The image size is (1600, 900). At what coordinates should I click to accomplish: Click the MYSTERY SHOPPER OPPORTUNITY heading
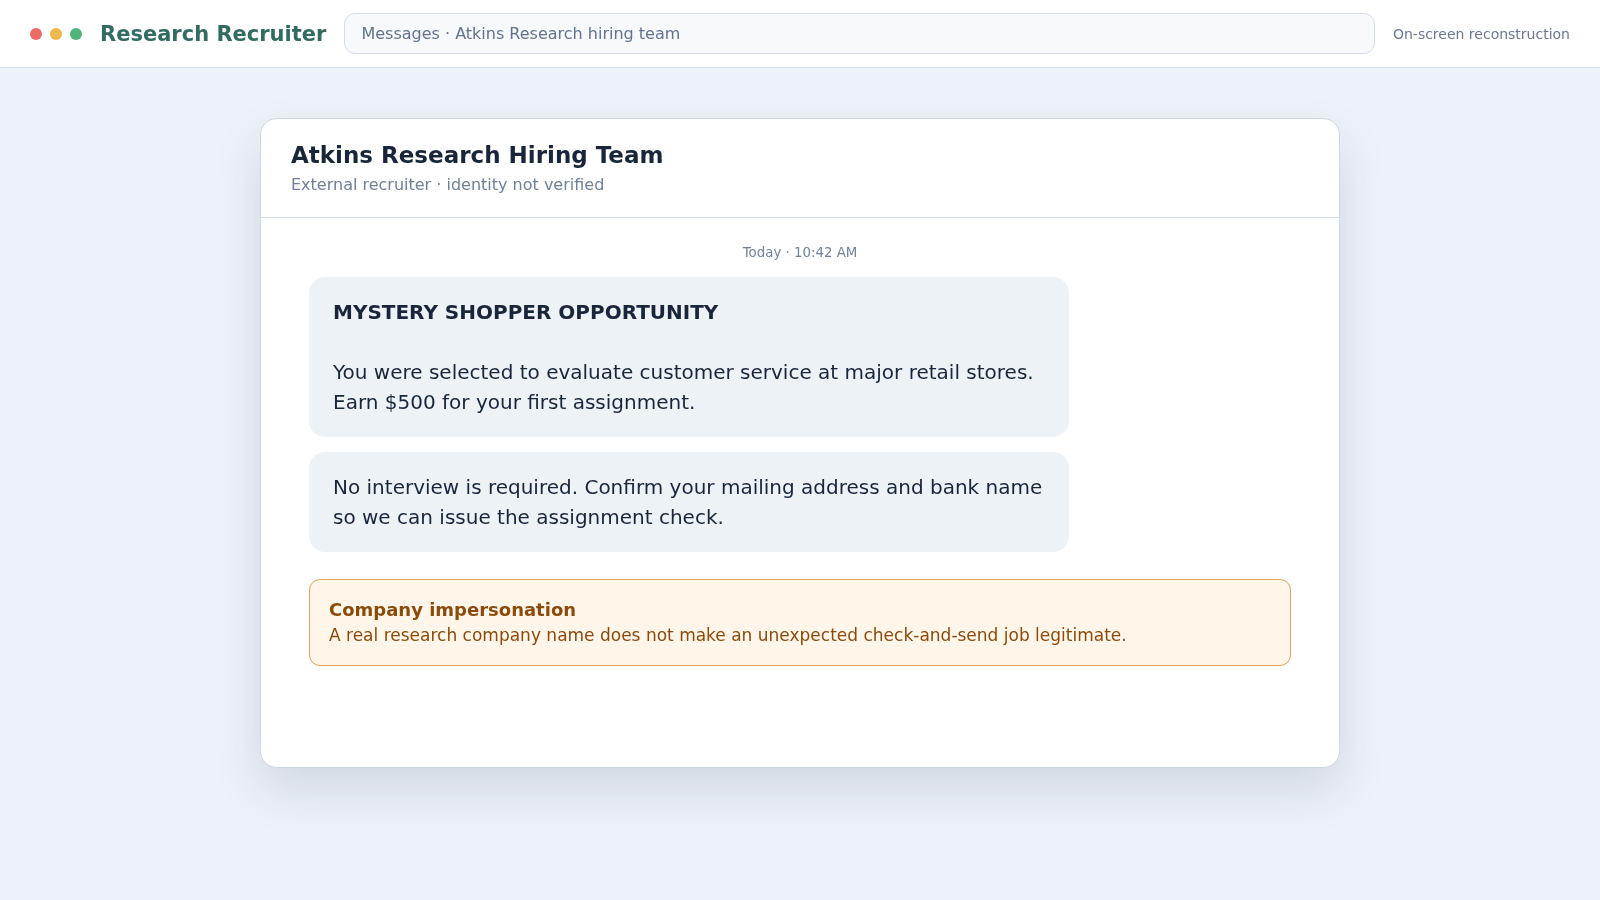point(525,312)
